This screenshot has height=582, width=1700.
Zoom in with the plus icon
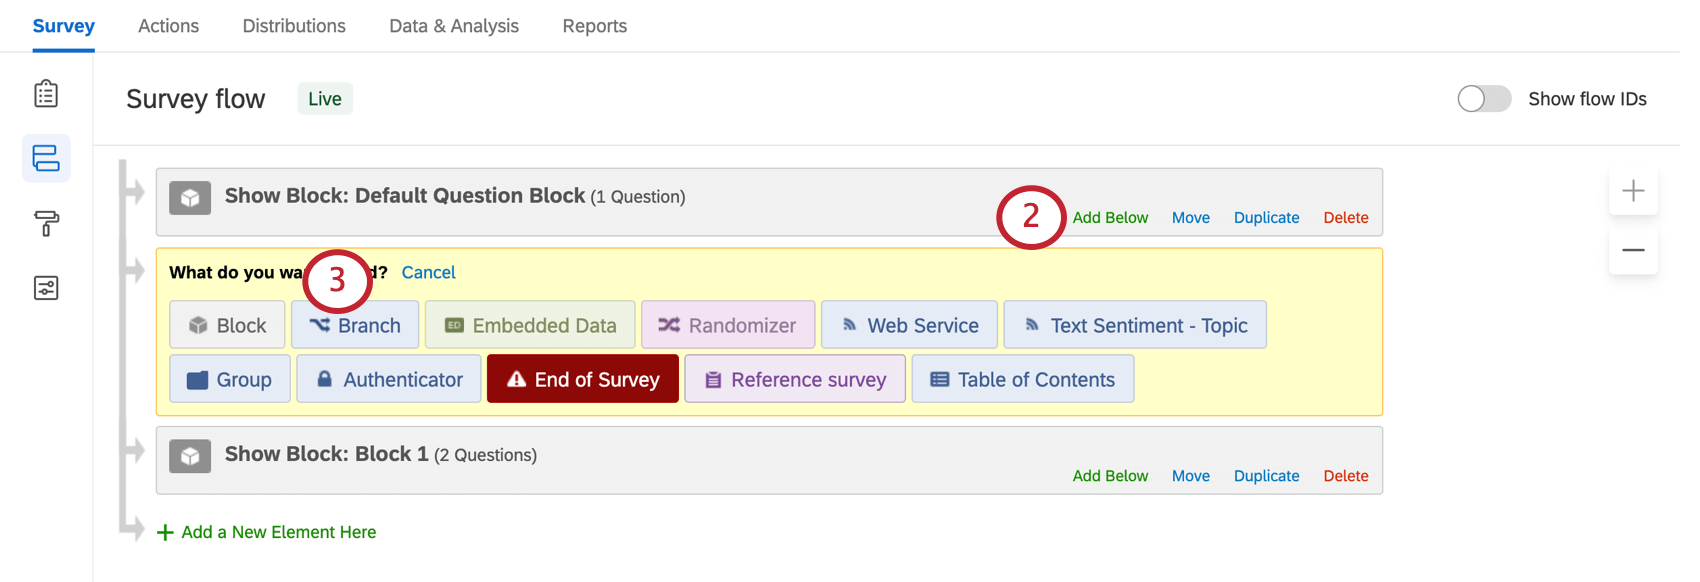pos(1633,191)
